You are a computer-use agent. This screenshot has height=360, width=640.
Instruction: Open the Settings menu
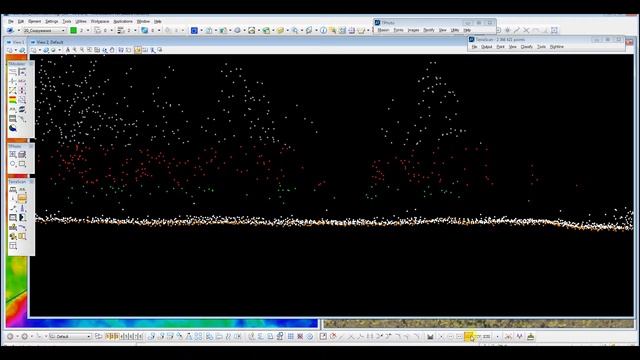(51, 21)
